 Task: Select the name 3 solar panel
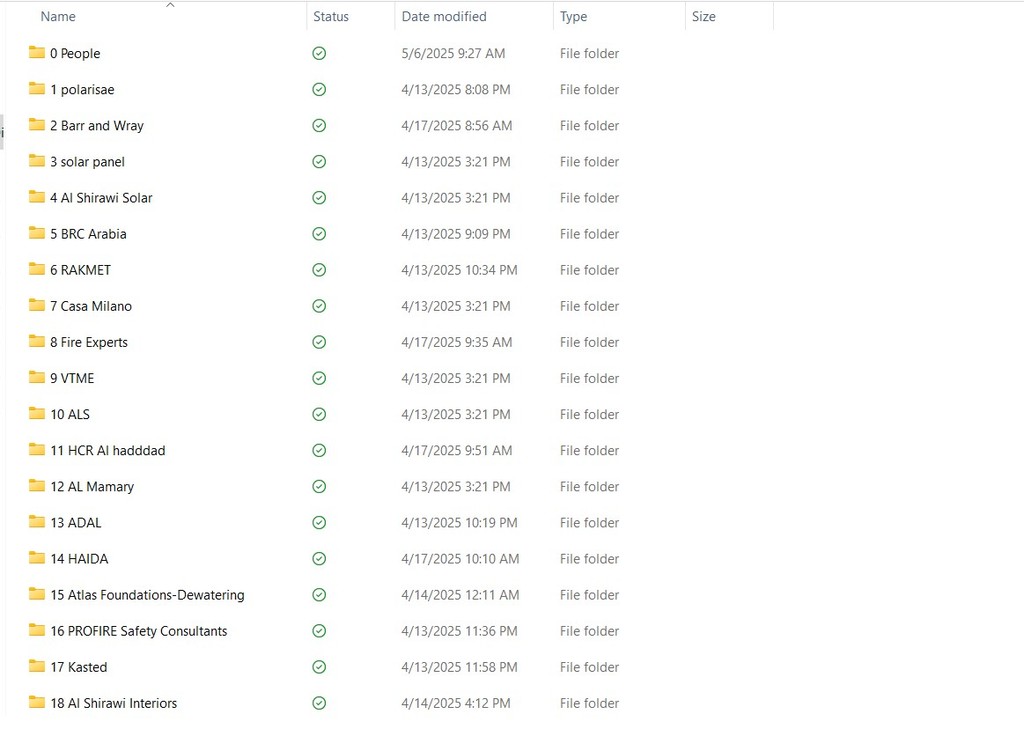pos(88,162)
